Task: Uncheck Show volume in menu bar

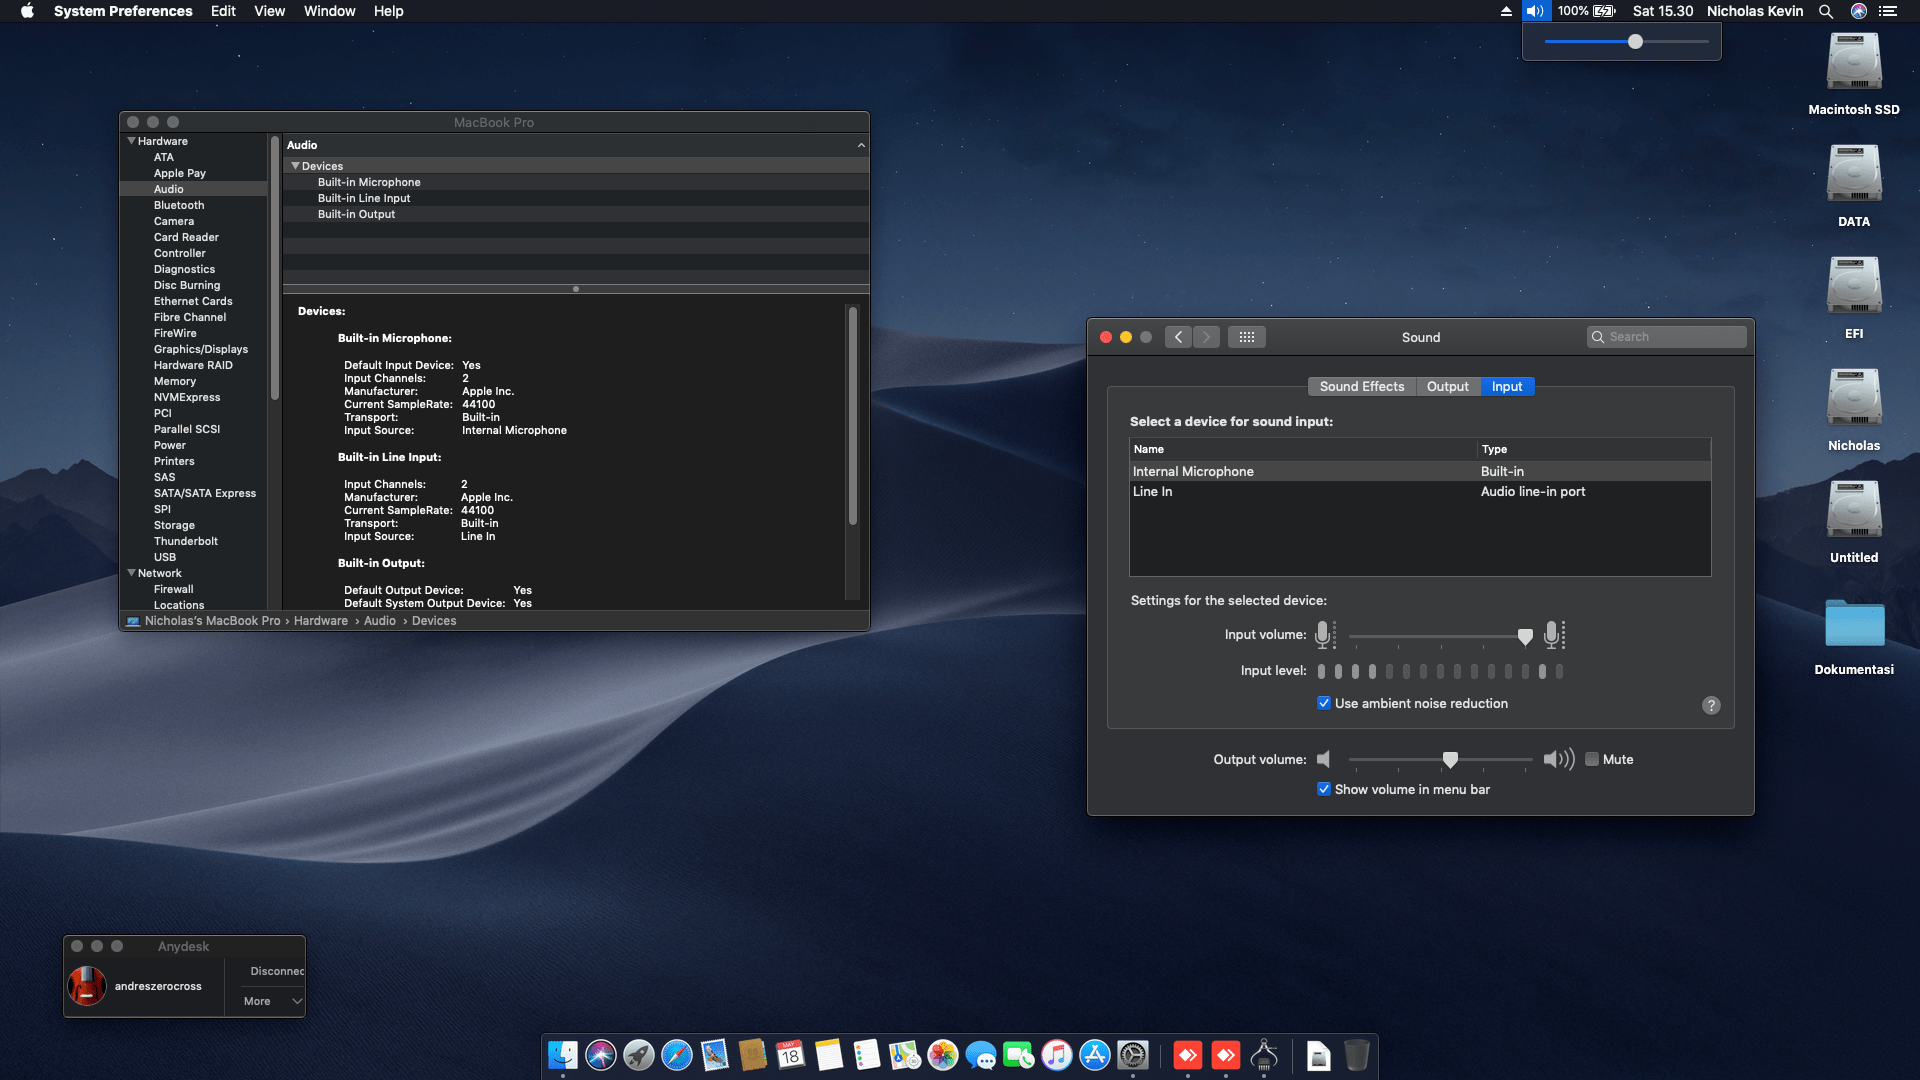Action: click(x=1323, y=789)
